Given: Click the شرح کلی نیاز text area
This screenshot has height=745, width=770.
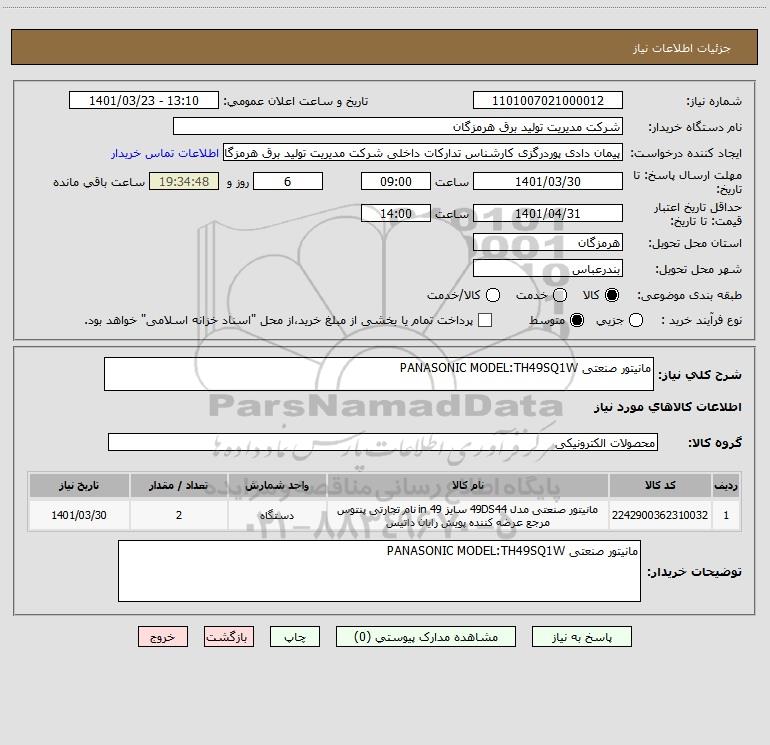Looking at the screenshot, I should pyautogui.click(x=379, y=374).
